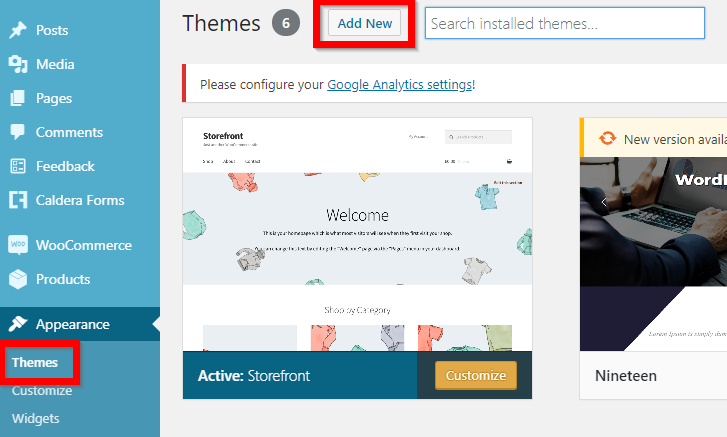Image resolution: width=727 pixels, height=437 pixels.
Task: Click Shop by Category text in preview
Action: tap(357, 310)
